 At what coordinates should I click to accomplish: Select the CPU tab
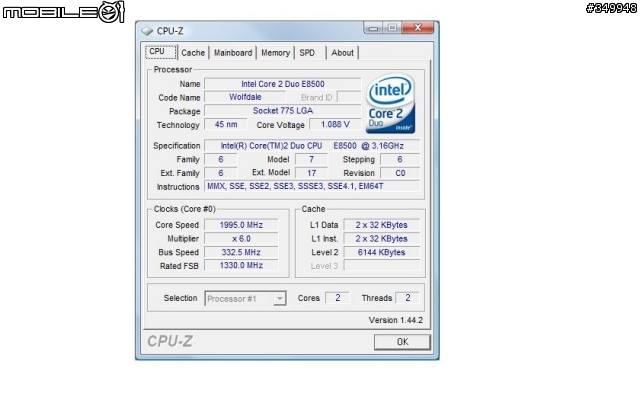click(161, 52)
